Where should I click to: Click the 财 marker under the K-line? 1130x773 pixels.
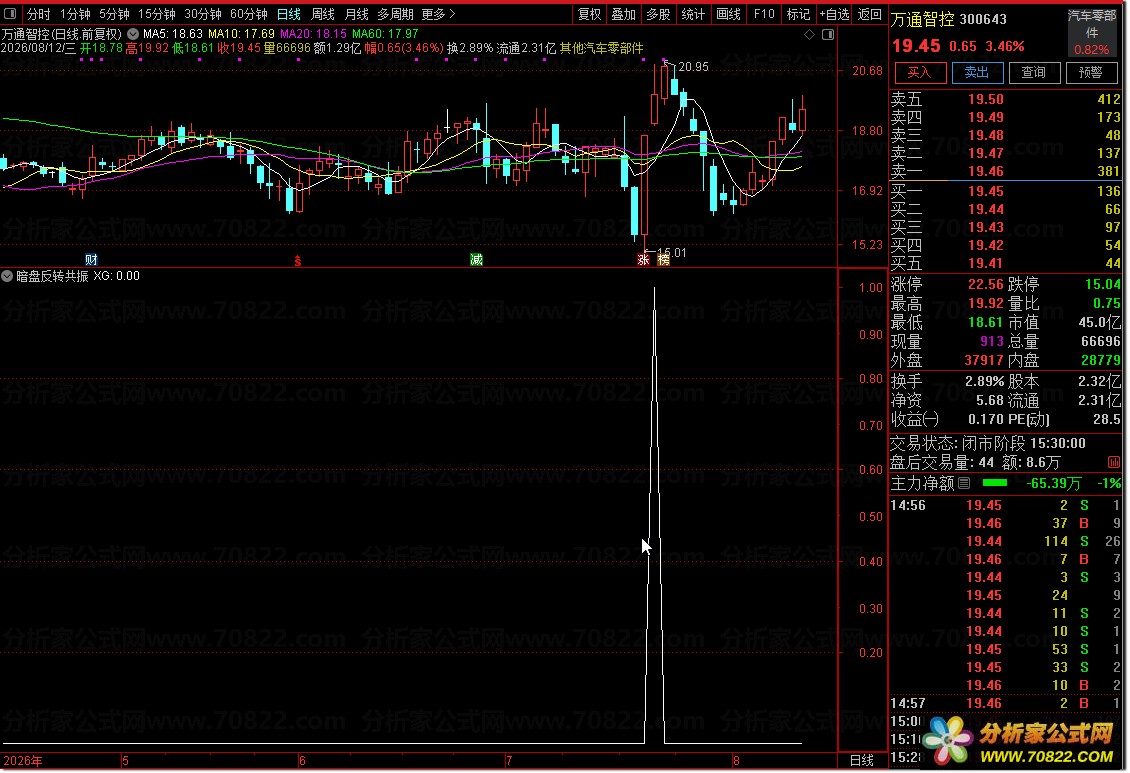pyautogui.click(x=92, y=259)
